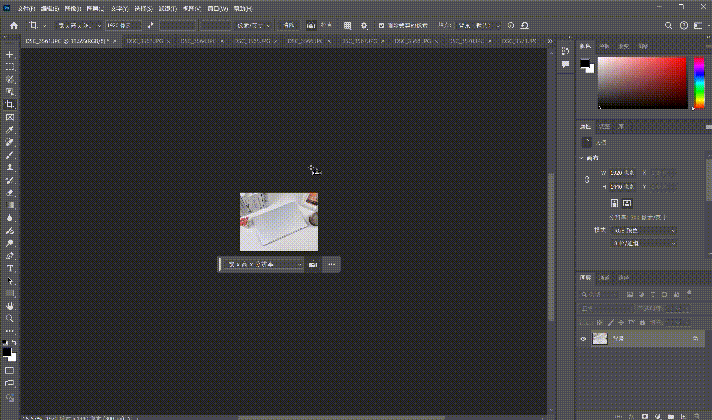Viewport: 712px width, 420px height.
Task: Collapse the canvas section in Properties panel
Action: tap(582, 158)
